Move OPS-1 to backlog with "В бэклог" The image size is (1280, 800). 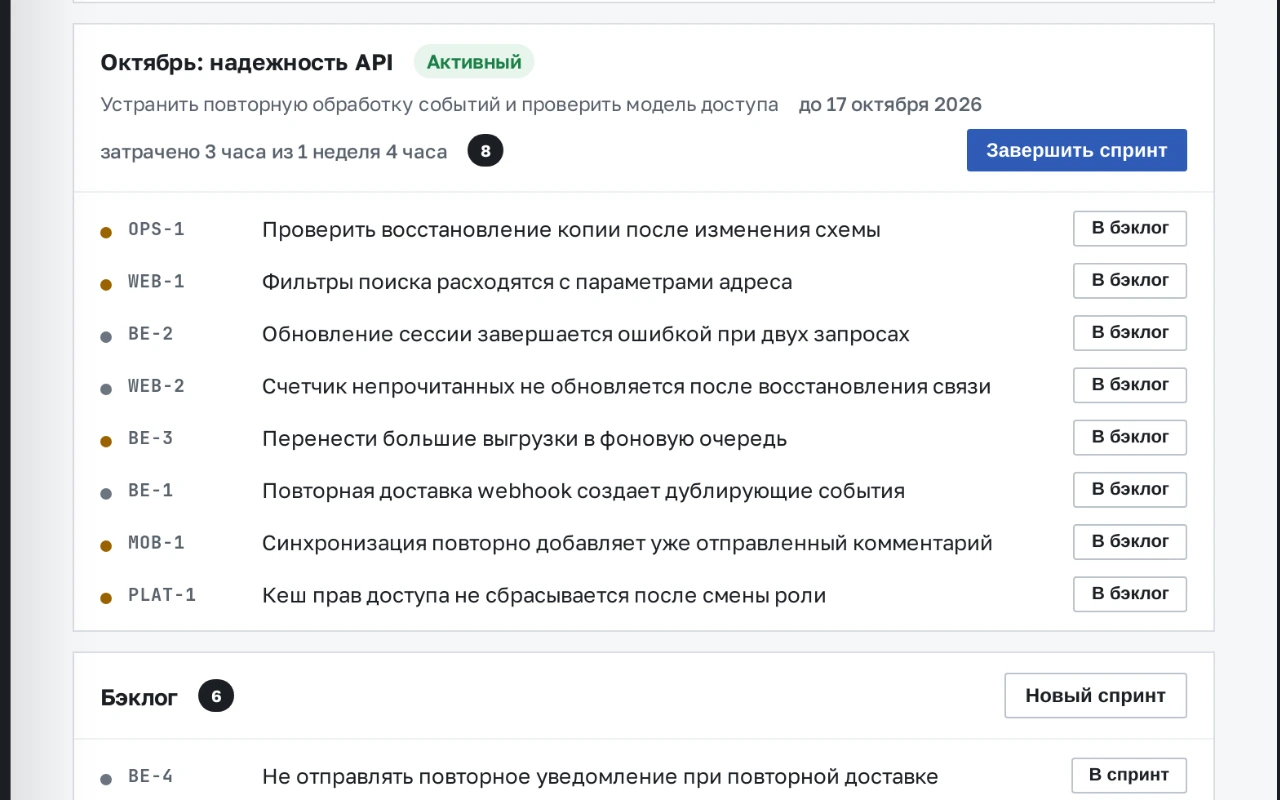[x=1130, y=228]
